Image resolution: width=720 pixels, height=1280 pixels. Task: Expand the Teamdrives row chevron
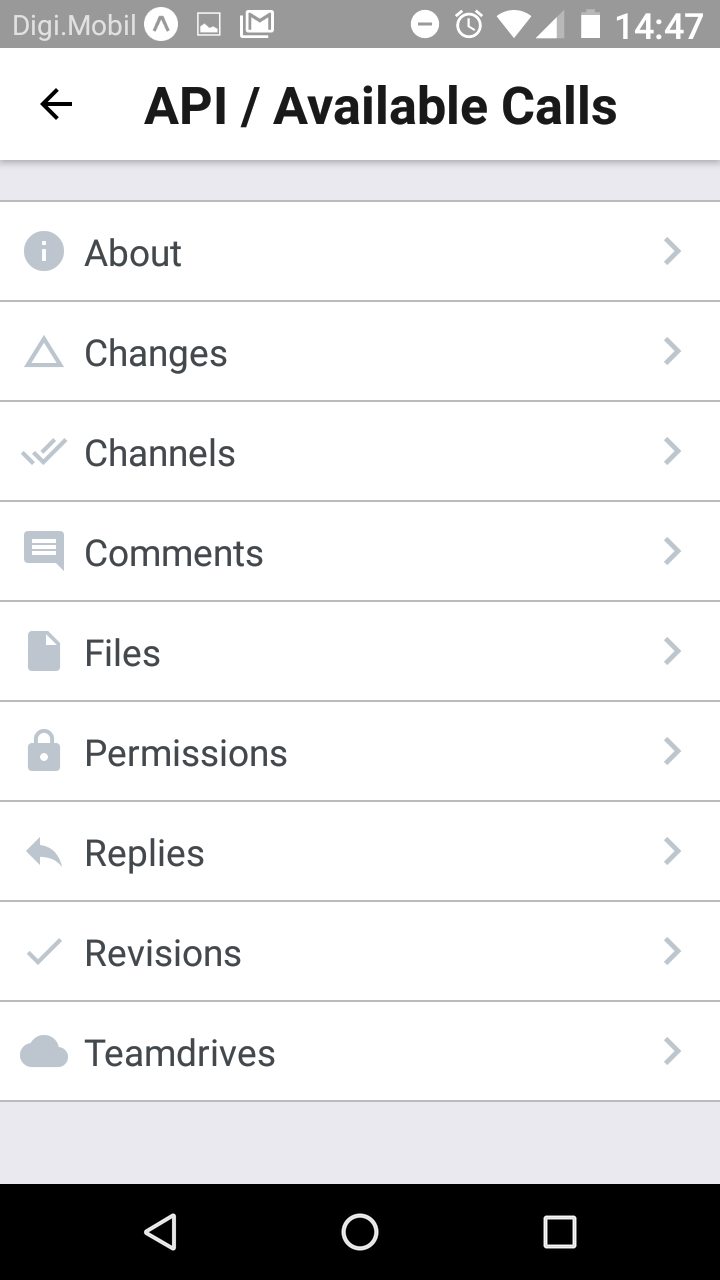(672, 1051)
